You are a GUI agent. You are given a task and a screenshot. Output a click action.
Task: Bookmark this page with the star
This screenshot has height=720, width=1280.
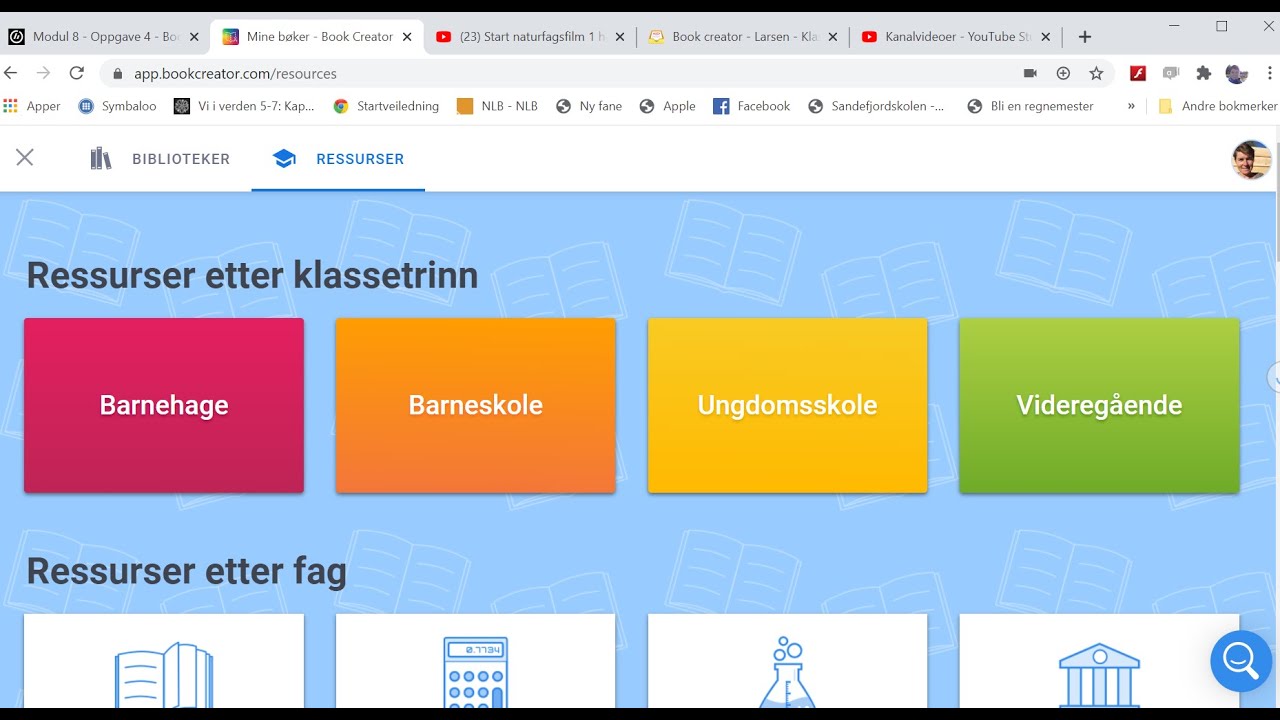[1096, 73]
